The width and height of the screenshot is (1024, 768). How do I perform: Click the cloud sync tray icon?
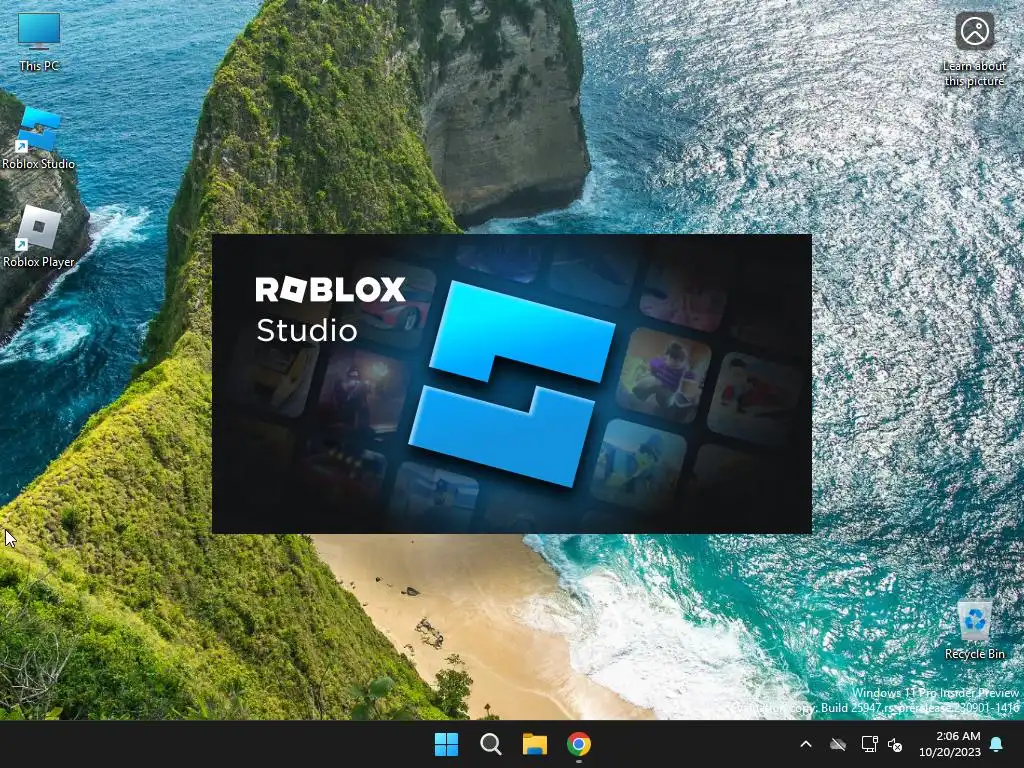pyautogui.click(x=838, y=744)
